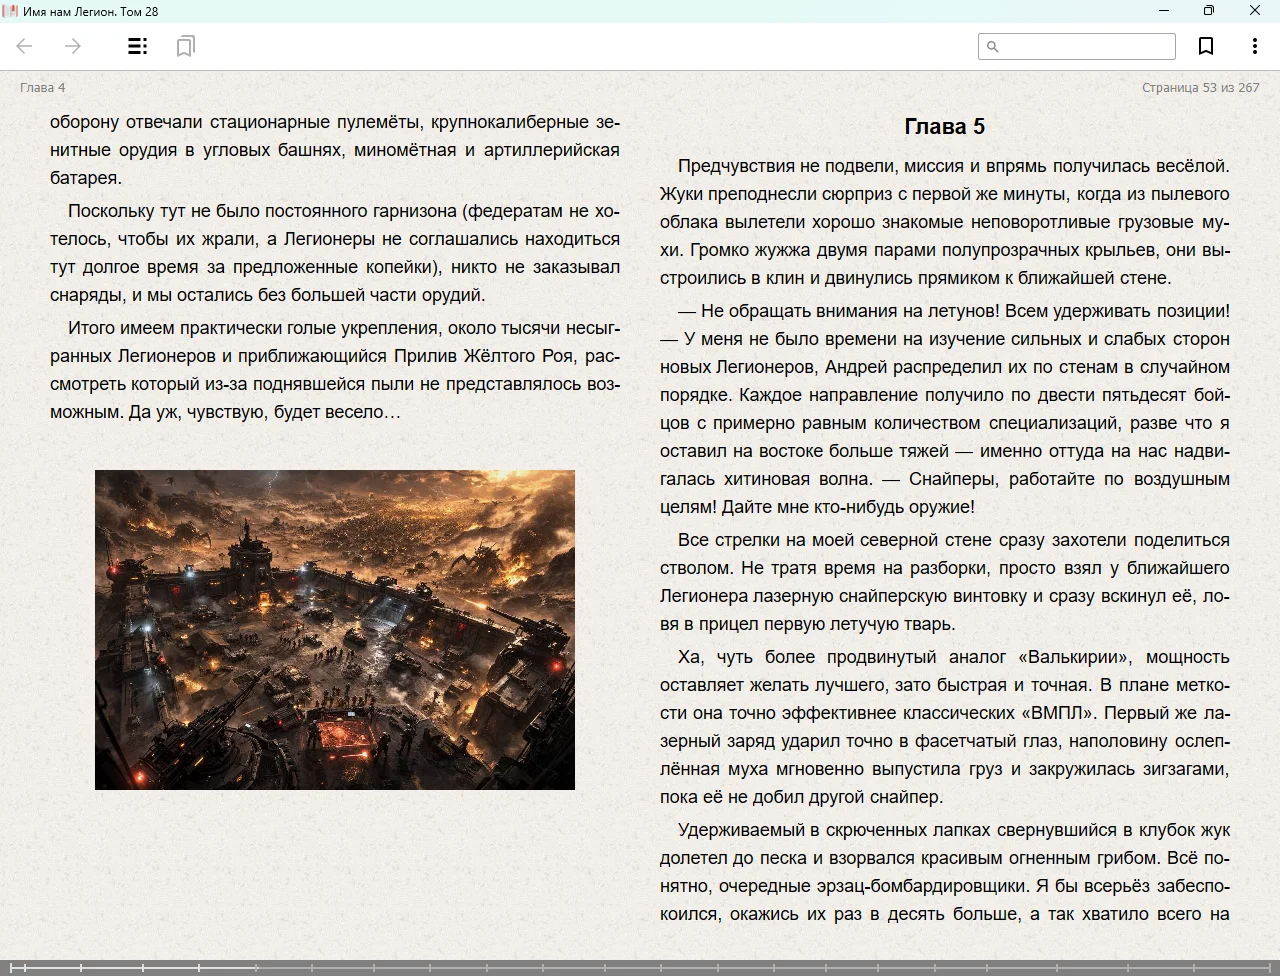Click the 'Страница 53 из 267' page indicator
The height and width of the screenshot is (976, 1280).
[1200, 88]
